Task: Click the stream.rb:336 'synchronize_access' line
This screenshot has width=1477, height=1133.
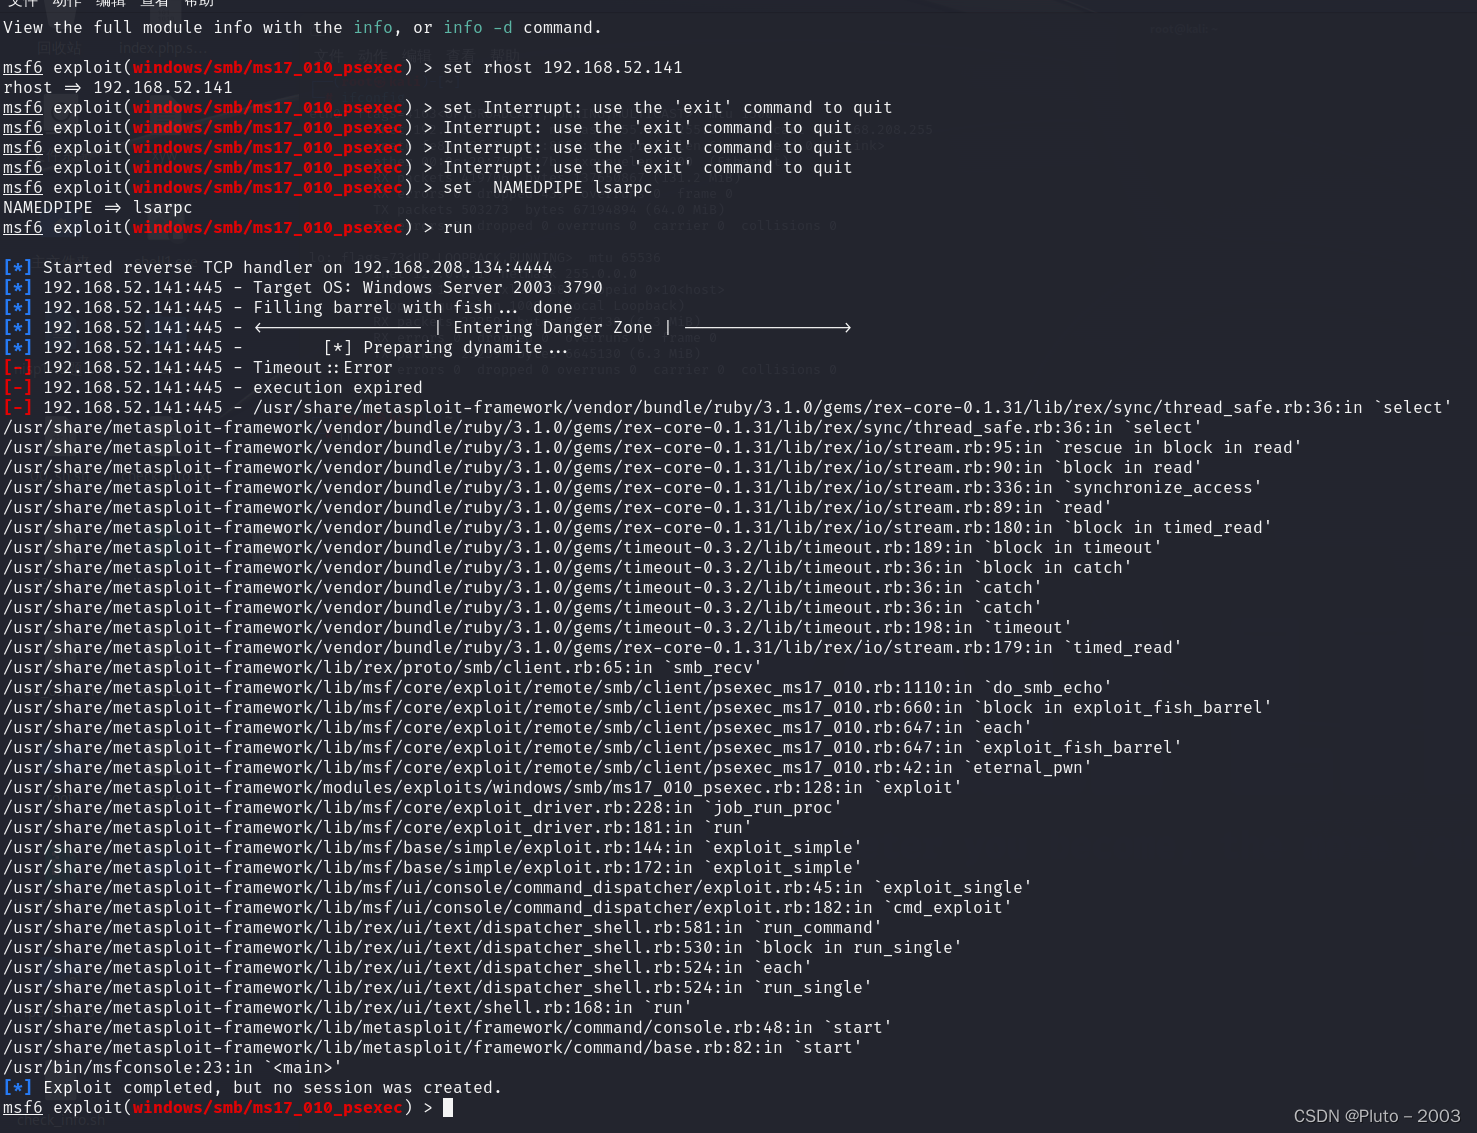Action: coord(632,487)
